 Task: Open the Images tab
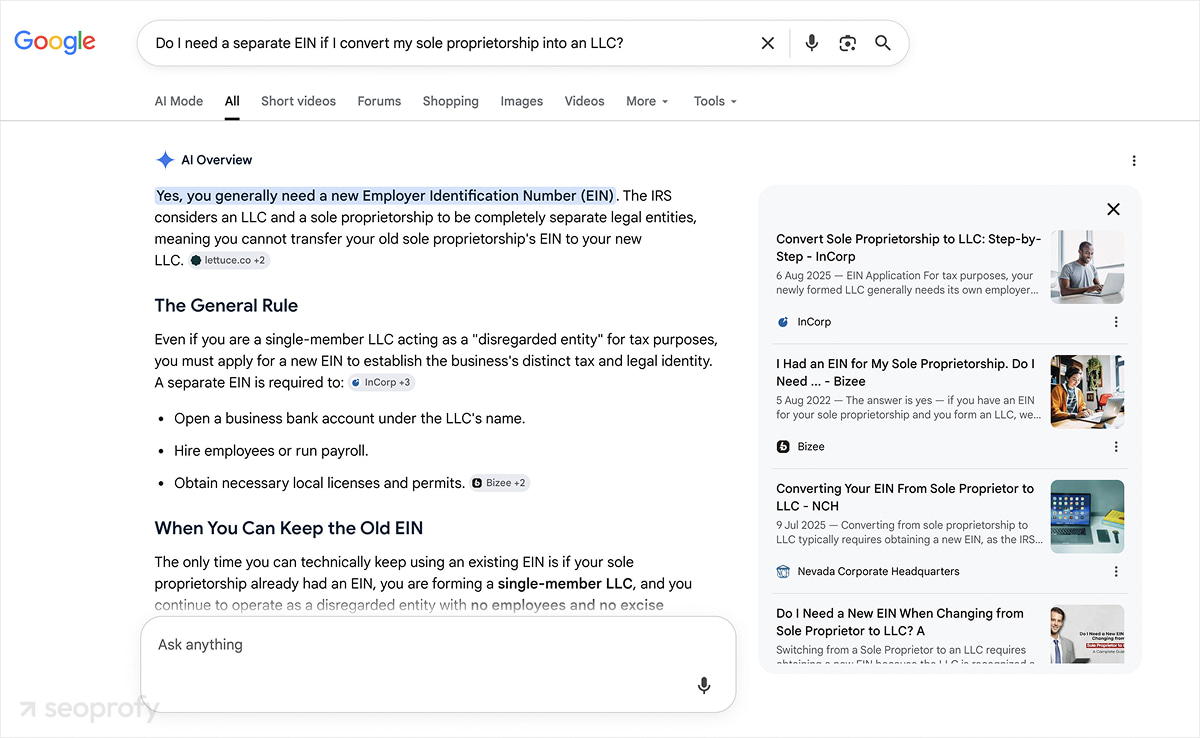(x=522, y=101)
